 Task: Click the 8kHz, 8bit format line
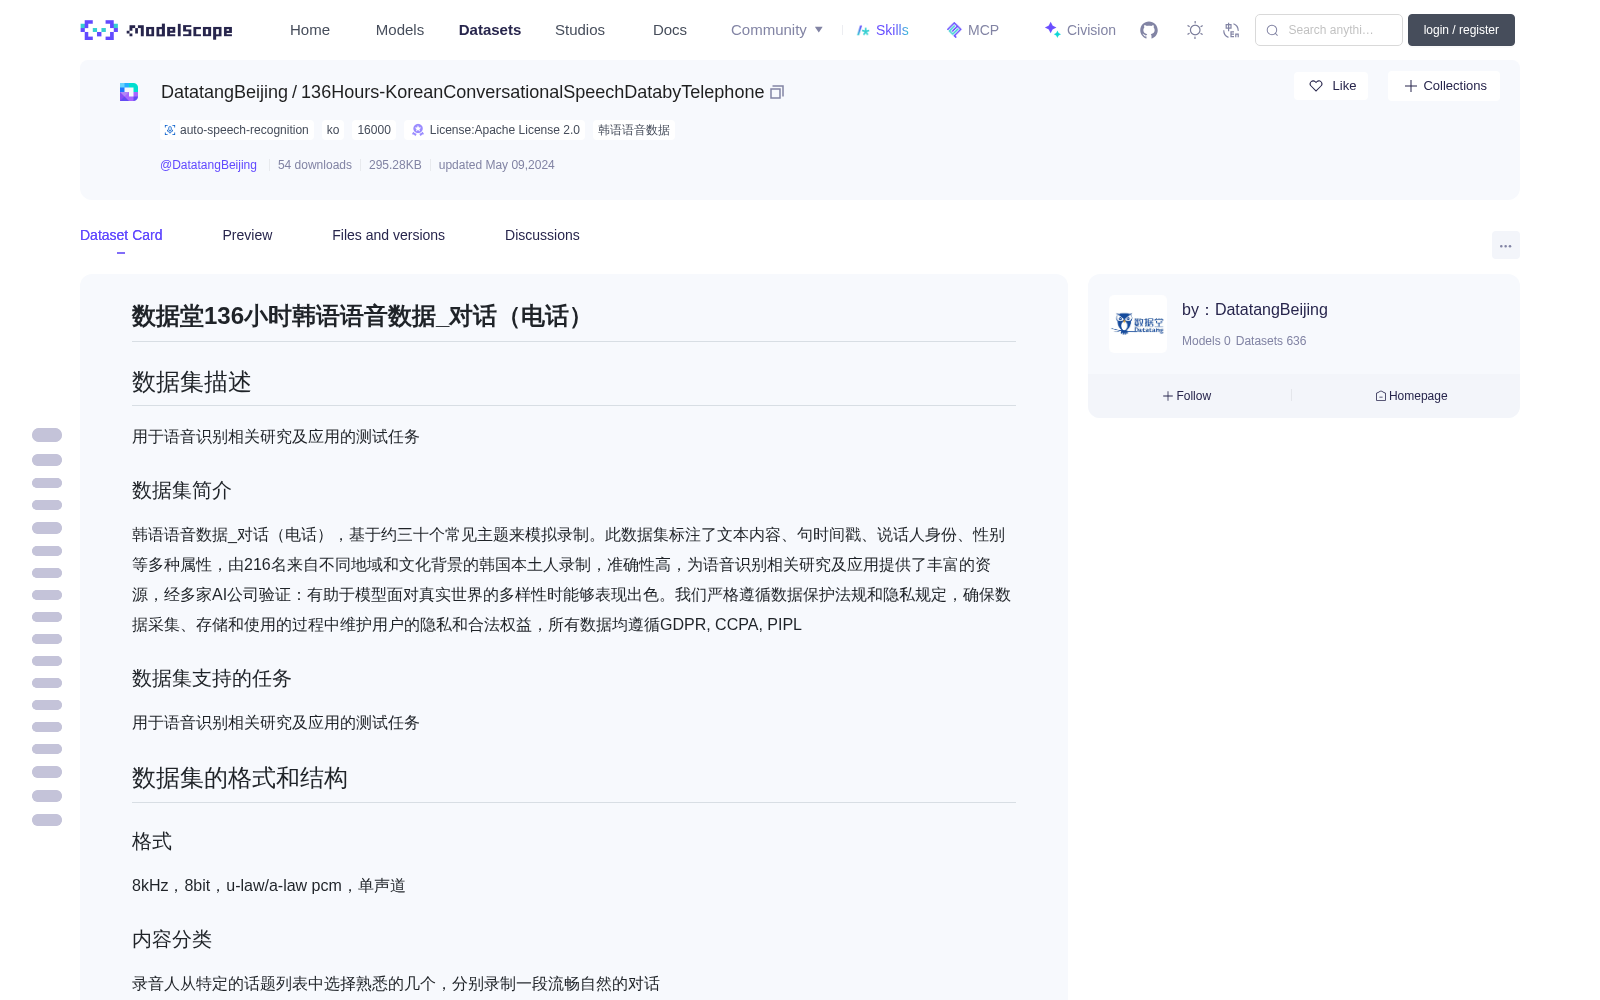point(269,885)
